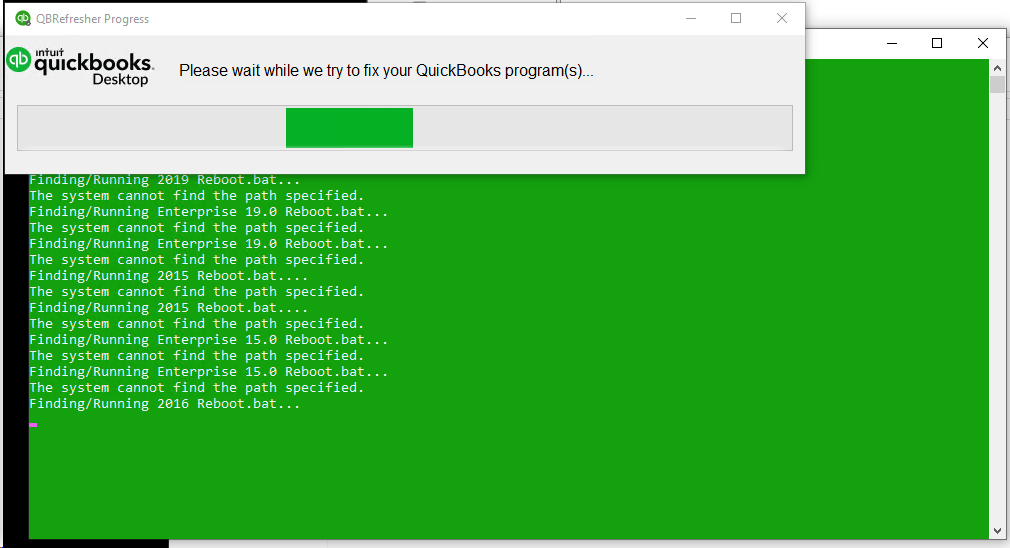Click the magenta console cursor
The image size is (1010, 548).
click(33, 425)
